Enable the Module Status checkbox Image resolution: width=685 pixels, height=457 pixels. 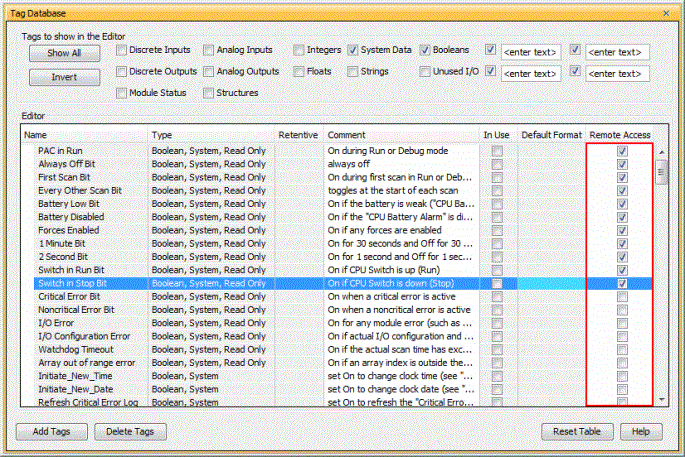121,93
